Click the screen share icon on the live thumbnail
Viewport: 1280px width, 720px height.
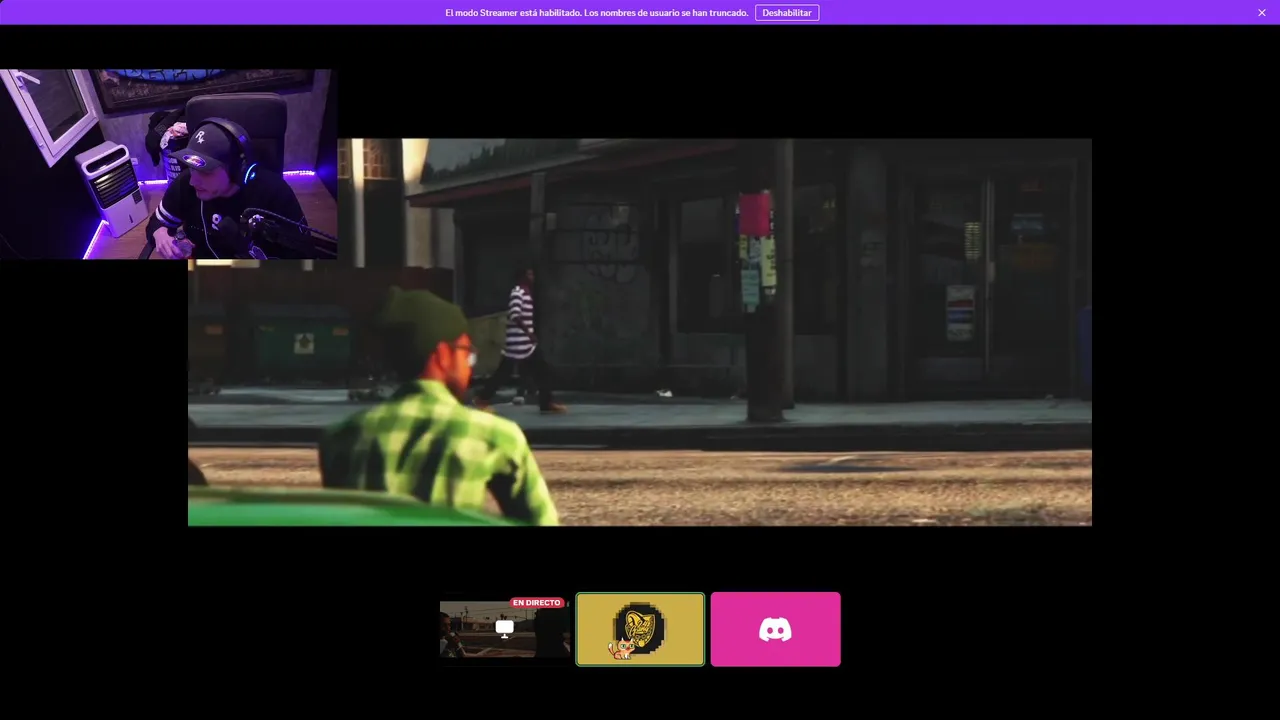[505, 628]
